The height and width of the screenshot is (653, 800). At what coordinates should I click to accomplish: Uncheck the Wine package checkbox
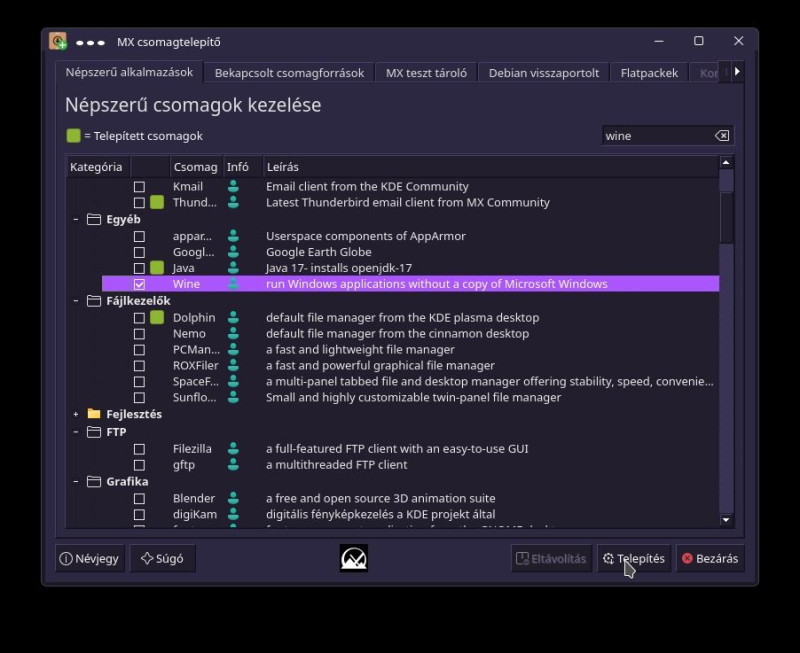click(x=139, y=284)
